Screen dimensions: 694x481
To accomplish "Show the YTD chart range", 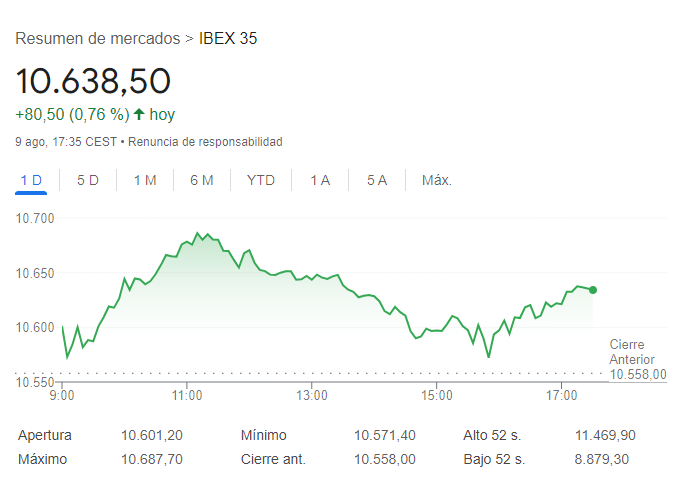I will [x=261, y=181].
